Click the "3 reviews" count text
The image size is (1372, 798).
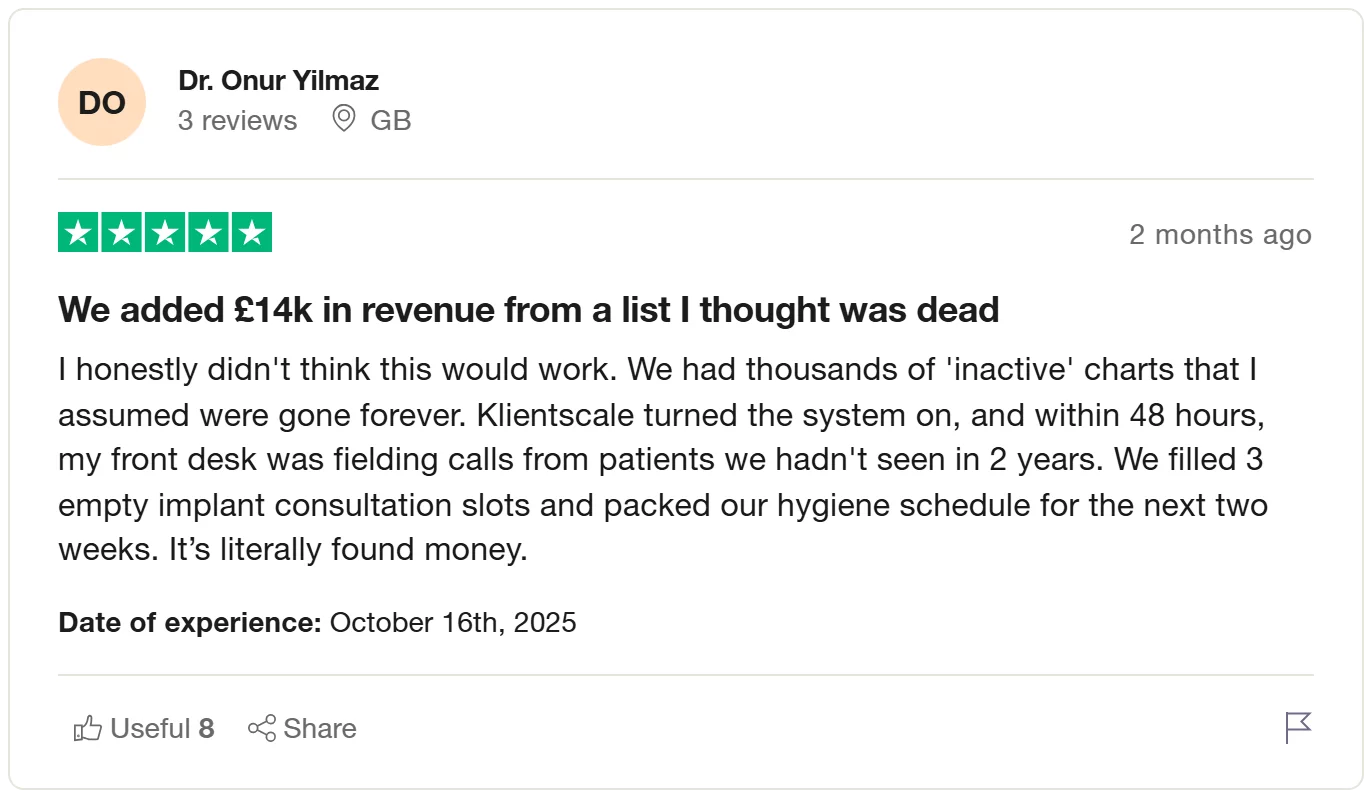[x=237, y=121]
